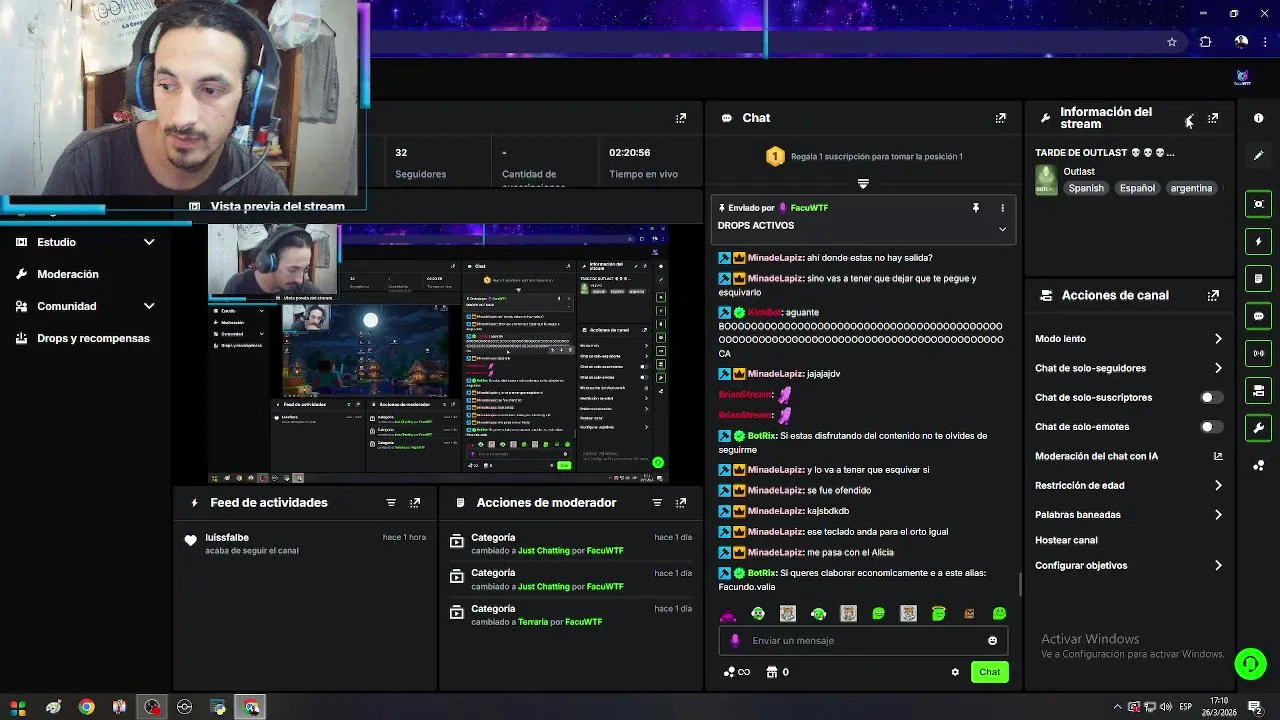
Task: Open the gift shop store icon
Action: point(772,672)
